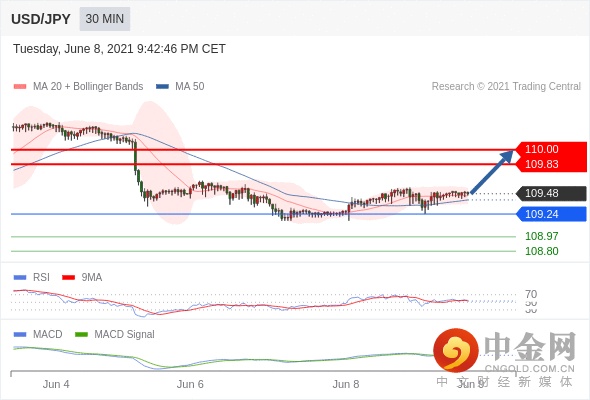
Task: Click the blue upward forecast arrow
Action: click(491, 172)
